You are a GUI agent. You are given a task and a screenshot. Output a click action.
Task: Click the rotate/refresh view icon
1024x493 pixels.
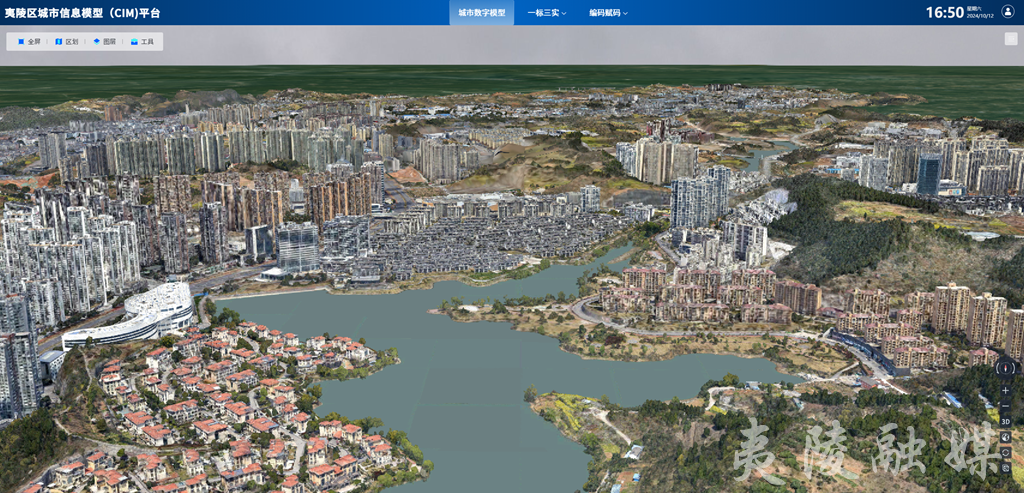coord(1005,452)
